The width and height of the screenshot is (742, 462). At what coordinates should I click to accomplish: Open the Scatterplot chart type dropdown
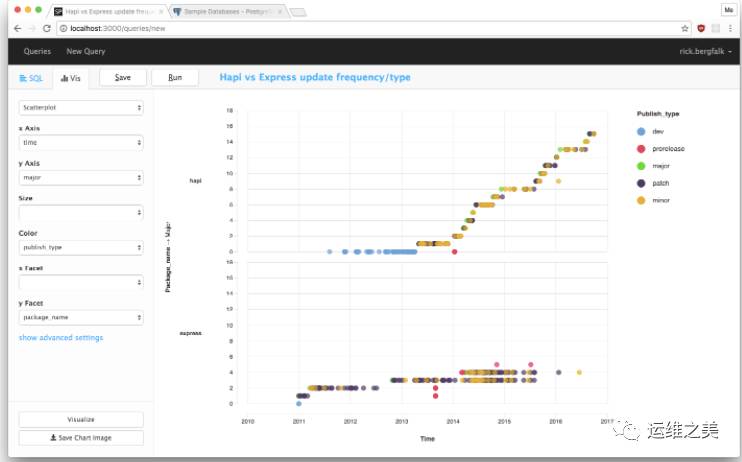coord(81,107)
